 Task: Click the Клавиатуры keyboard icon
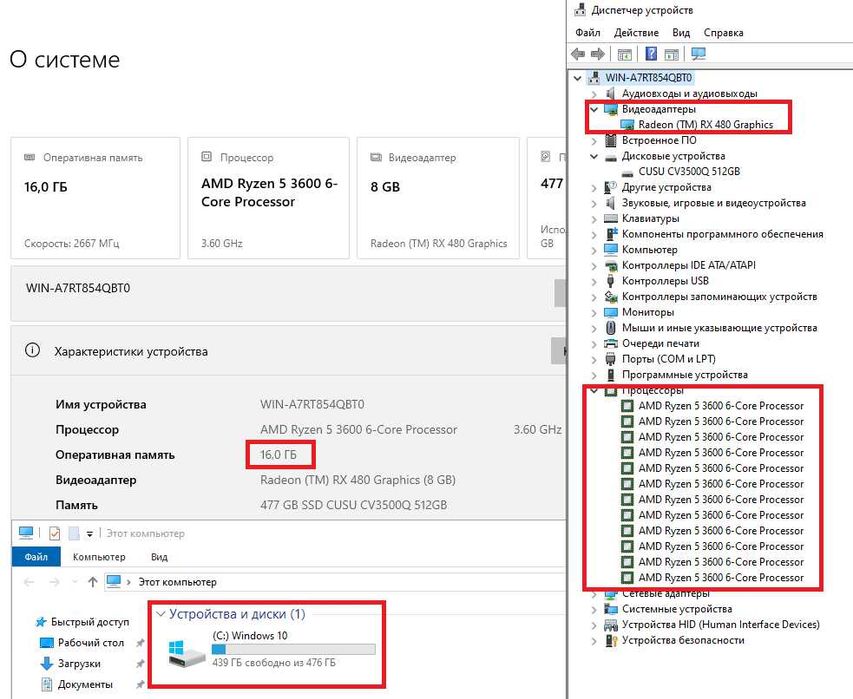[611, 219]
